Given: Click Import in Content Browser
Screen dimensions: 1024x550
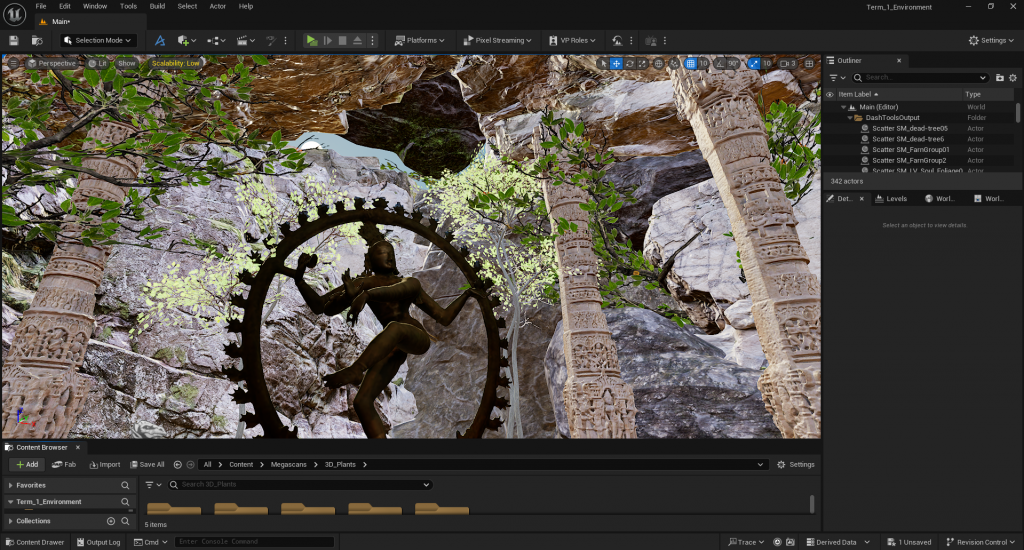Looking at the screenshot, I should coord(105,464).
